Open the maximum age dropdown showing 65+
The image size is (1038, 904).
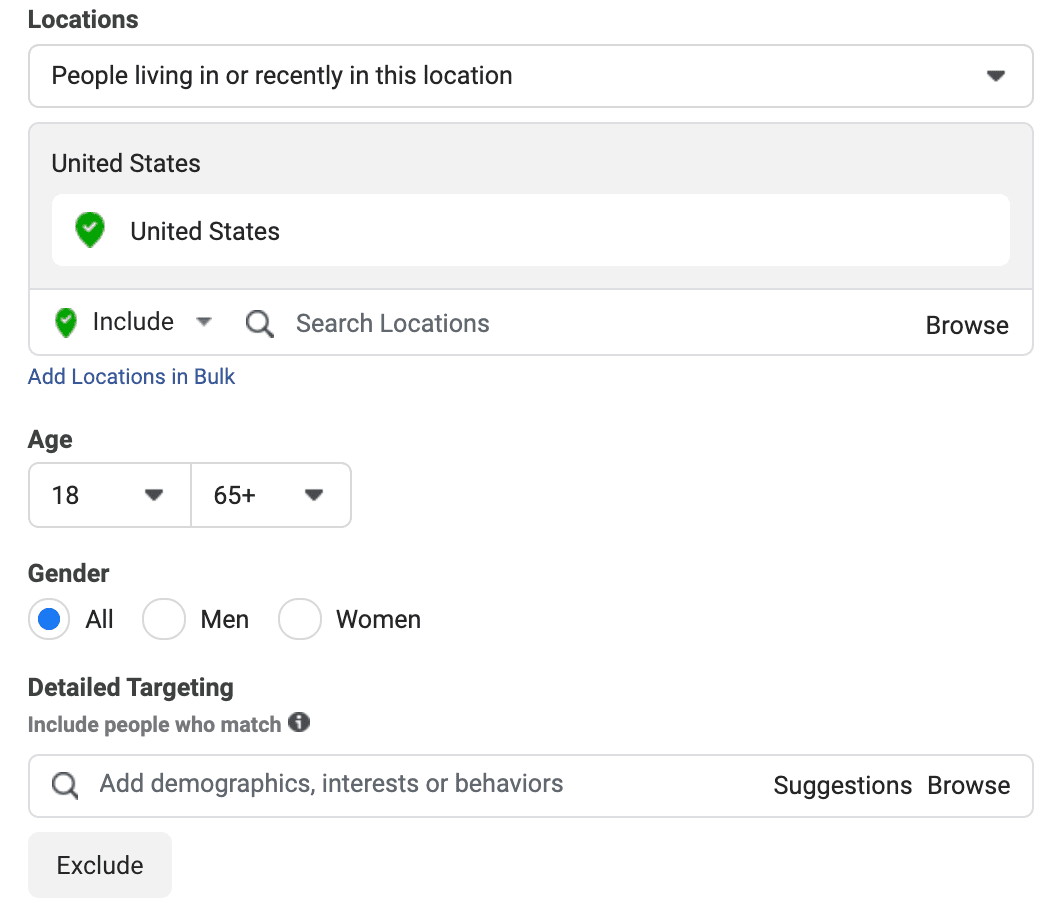271,495
